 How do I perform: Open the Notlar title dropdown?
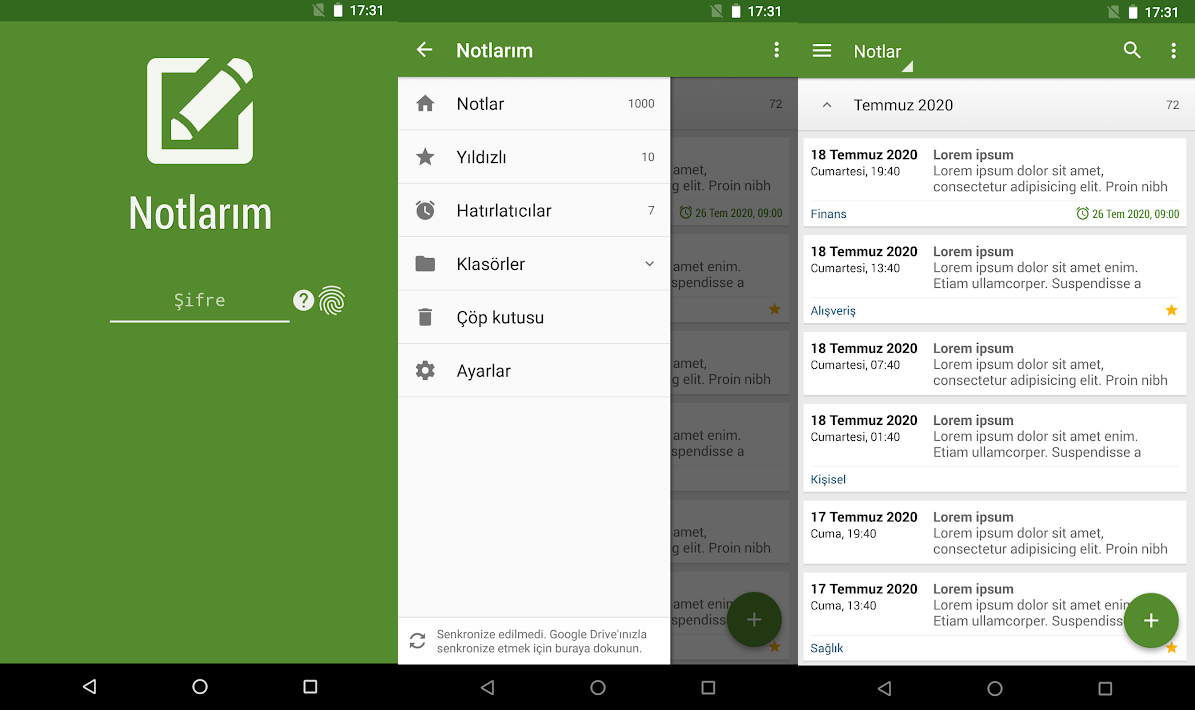click(x=880, y=51)
